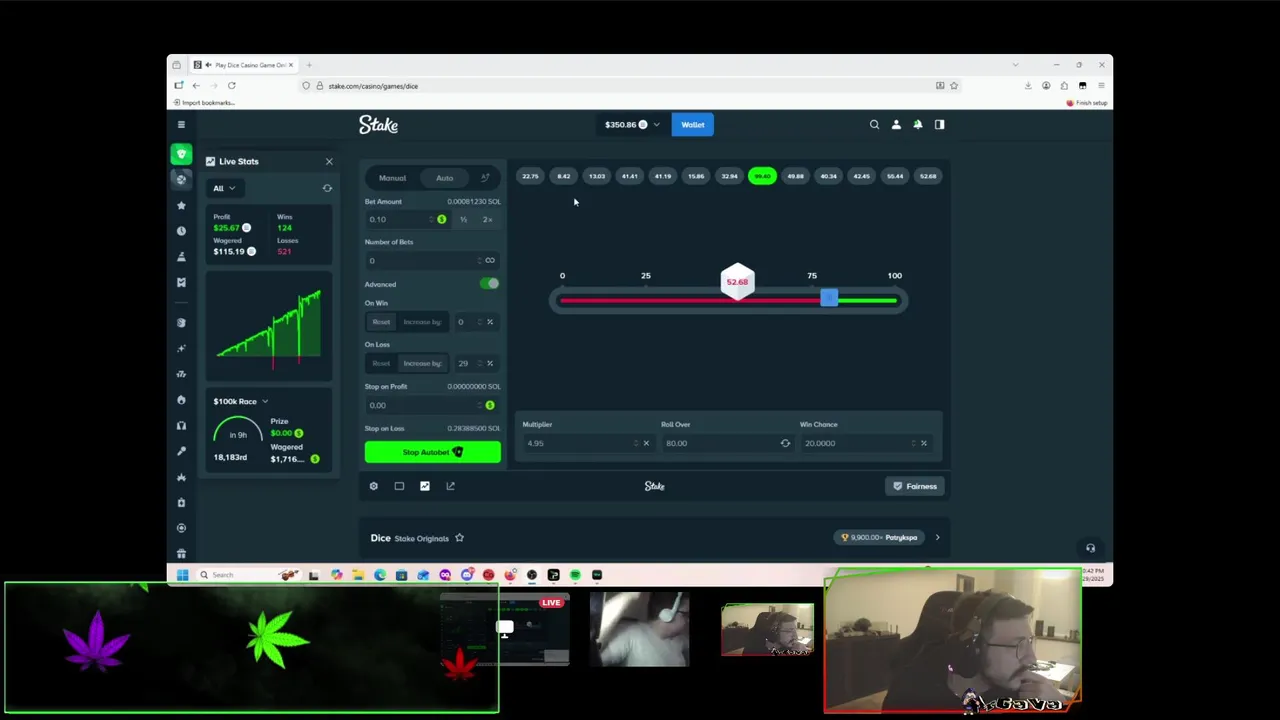Open the user profile icon in header

[896, 124]
